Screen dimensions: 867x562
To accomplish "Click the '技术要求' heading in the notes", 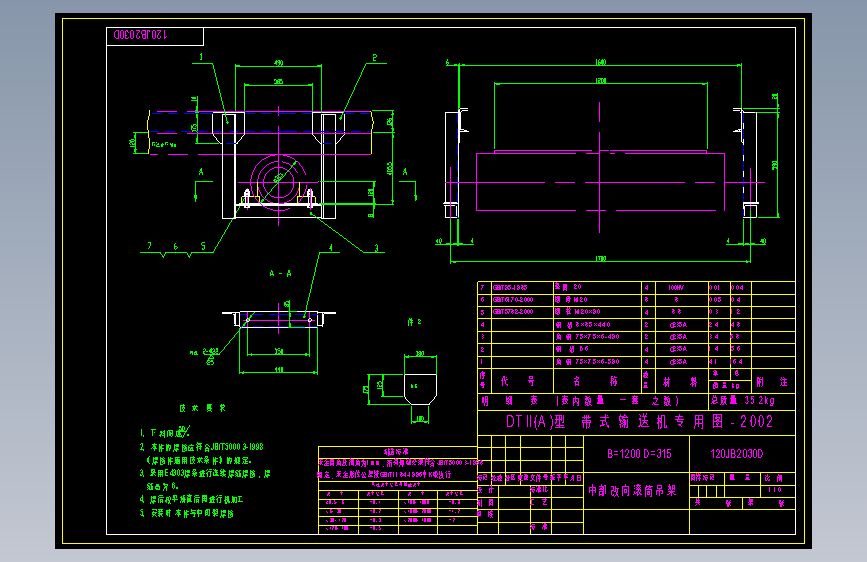I will 202,408.
